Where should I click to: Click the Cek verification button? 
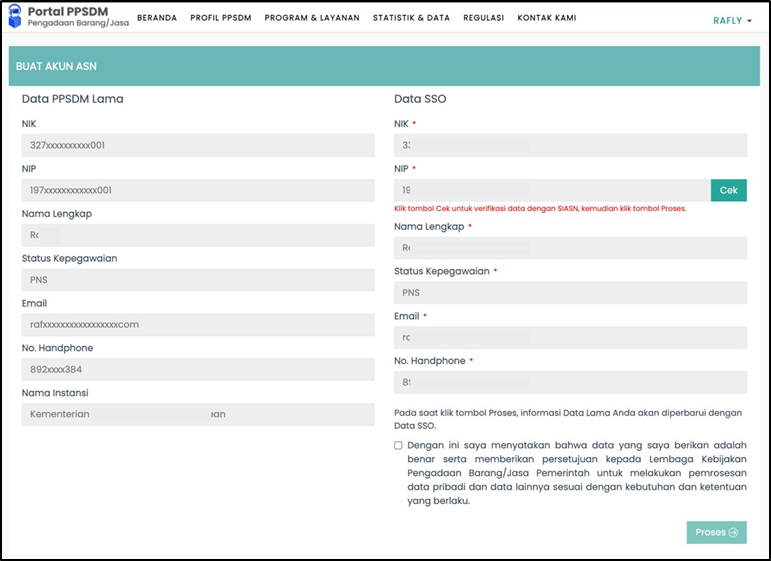(728, 190)
